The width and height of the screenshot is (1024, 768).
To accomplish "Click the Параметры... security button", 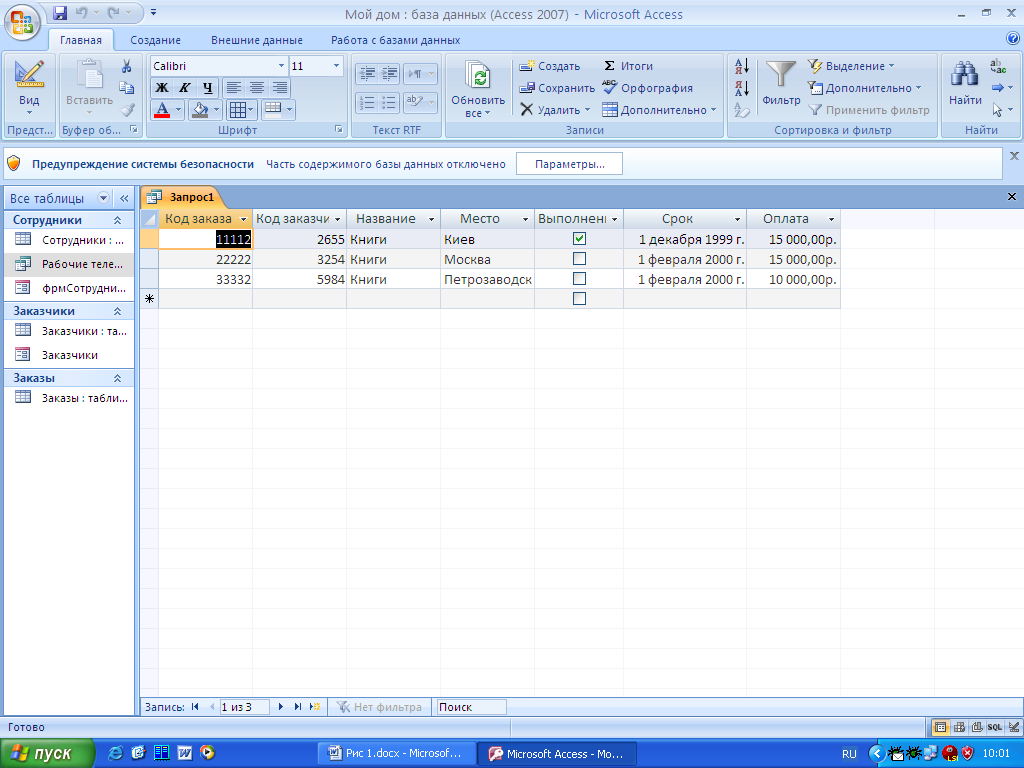I will tap(569, 164).
